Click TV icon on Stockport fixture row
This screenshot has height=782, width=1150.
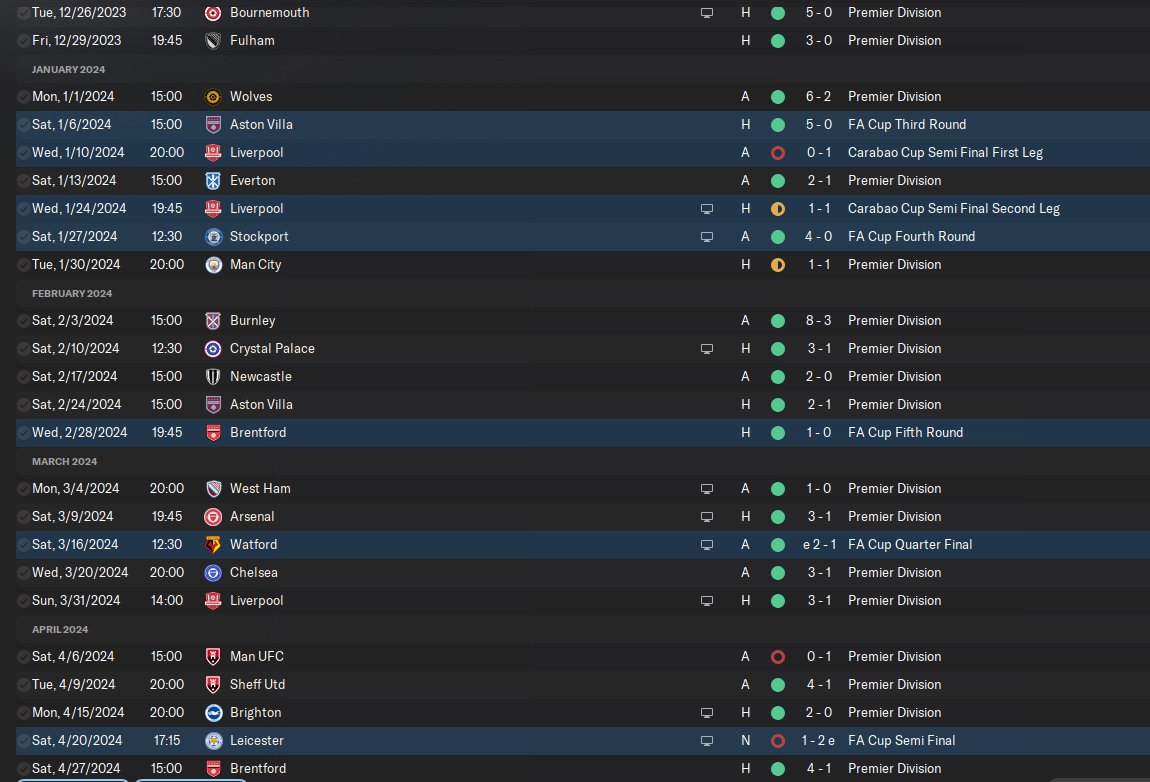click(707, 237)
